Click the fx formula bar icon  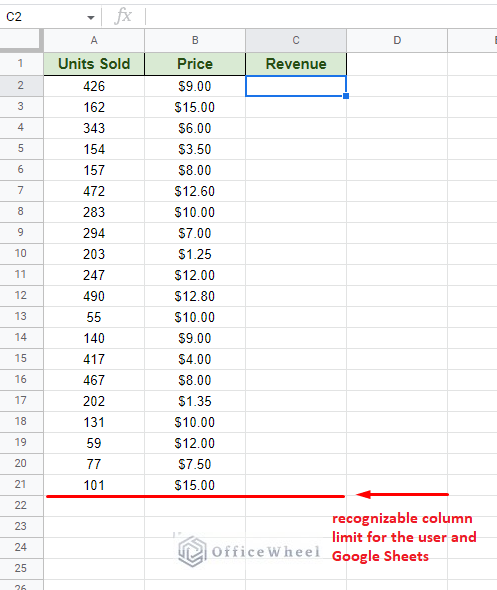(x=123, y=17)
